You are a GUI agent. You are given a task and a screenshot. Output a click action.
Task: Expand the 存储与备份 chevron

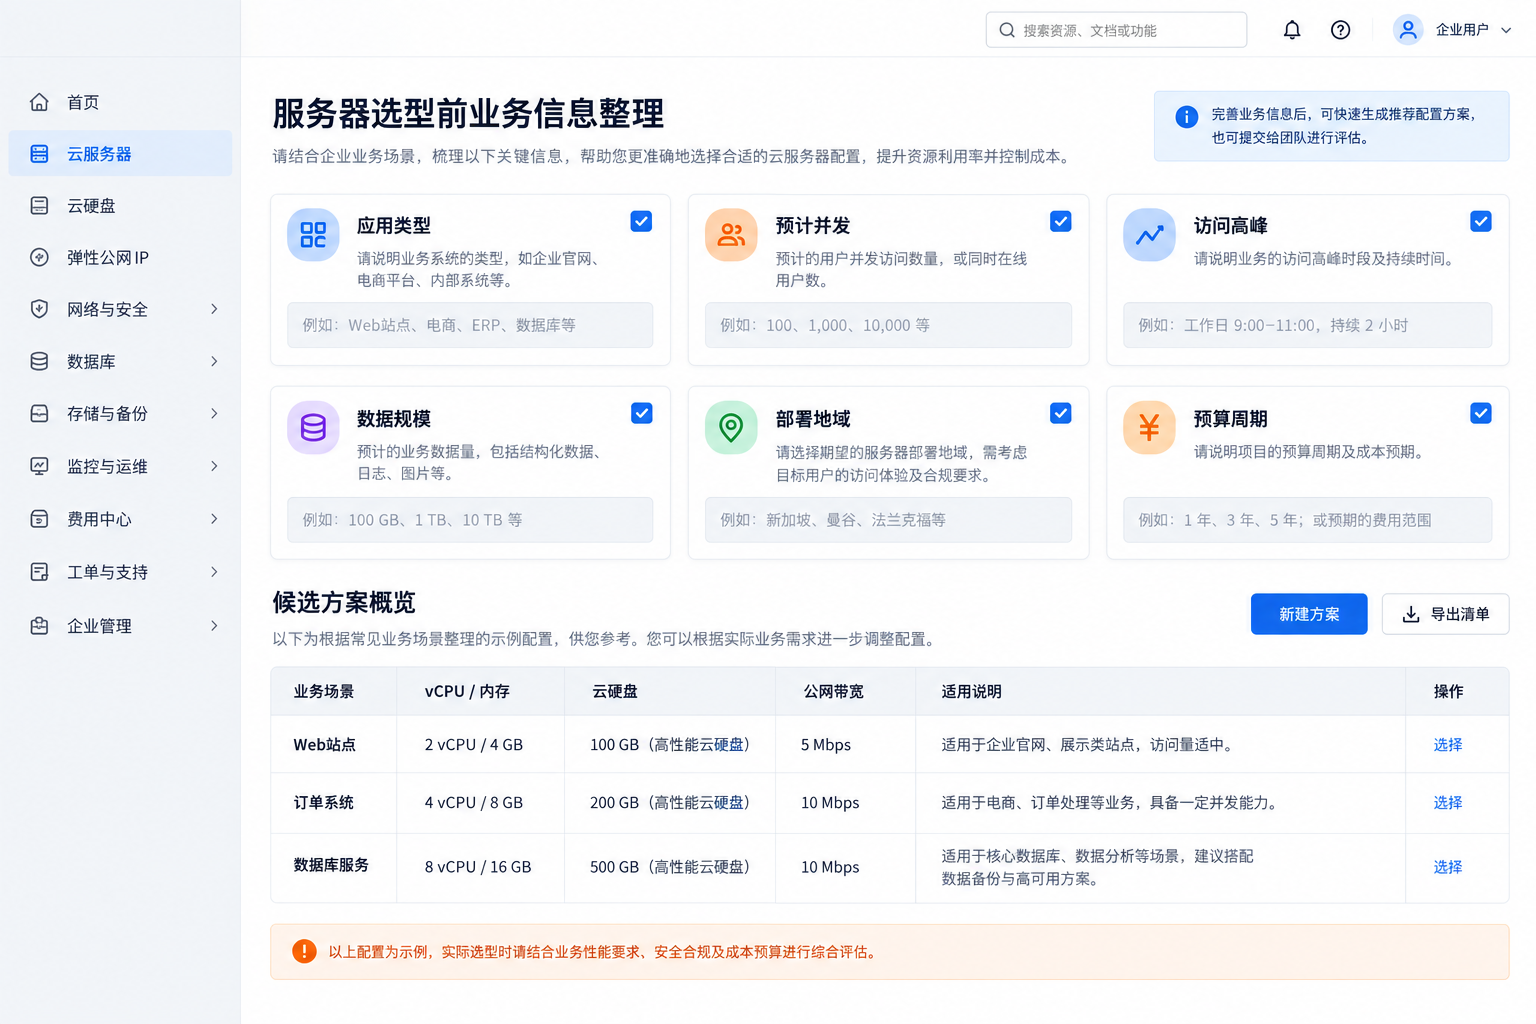(x=214, y=413)
